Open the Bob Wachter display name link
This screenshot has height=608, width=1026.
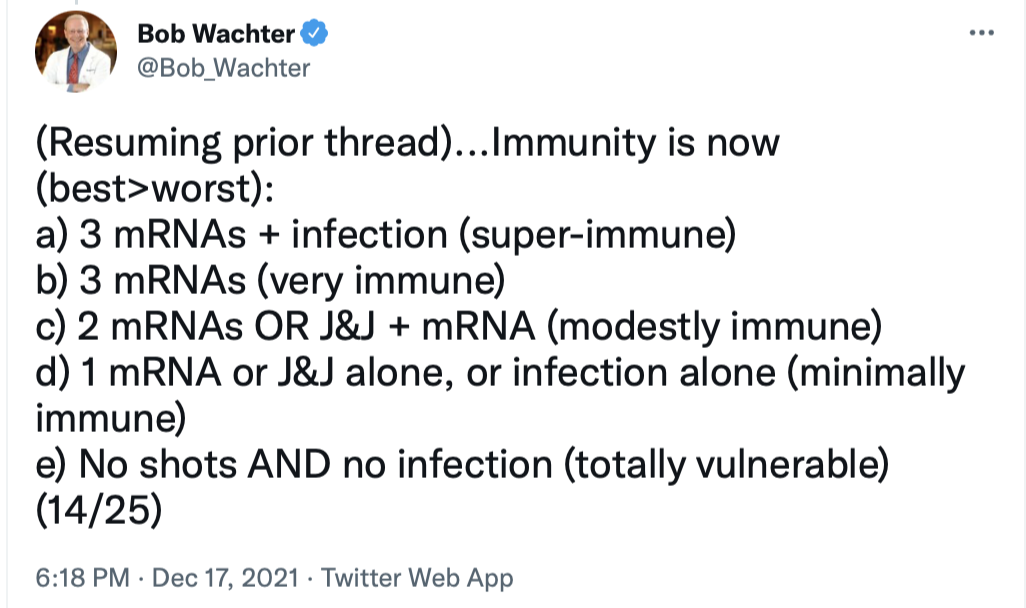(x=215, y=34)
